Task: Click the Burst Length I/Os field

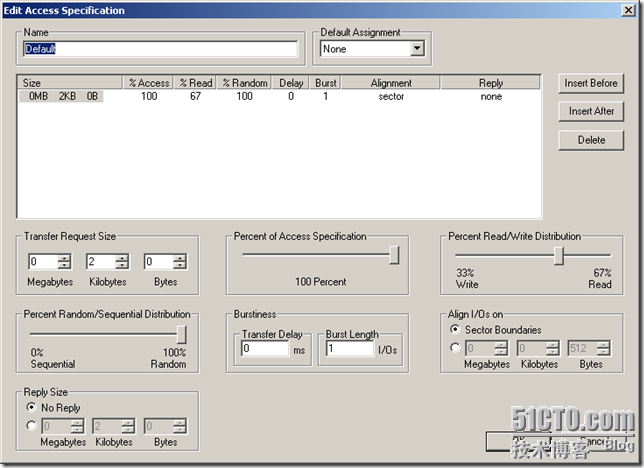Action: 350,348
